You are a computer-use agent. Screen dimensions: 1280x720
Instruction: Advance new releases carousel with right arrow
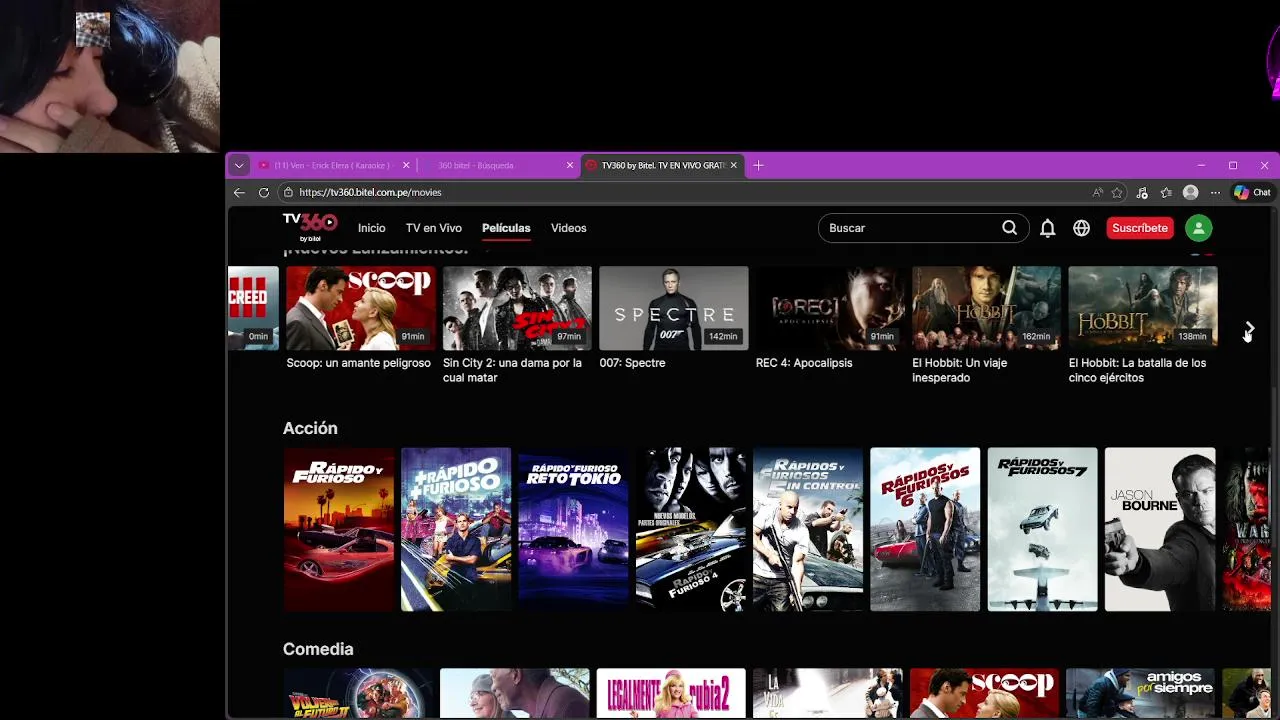(x=1249, y=328)
